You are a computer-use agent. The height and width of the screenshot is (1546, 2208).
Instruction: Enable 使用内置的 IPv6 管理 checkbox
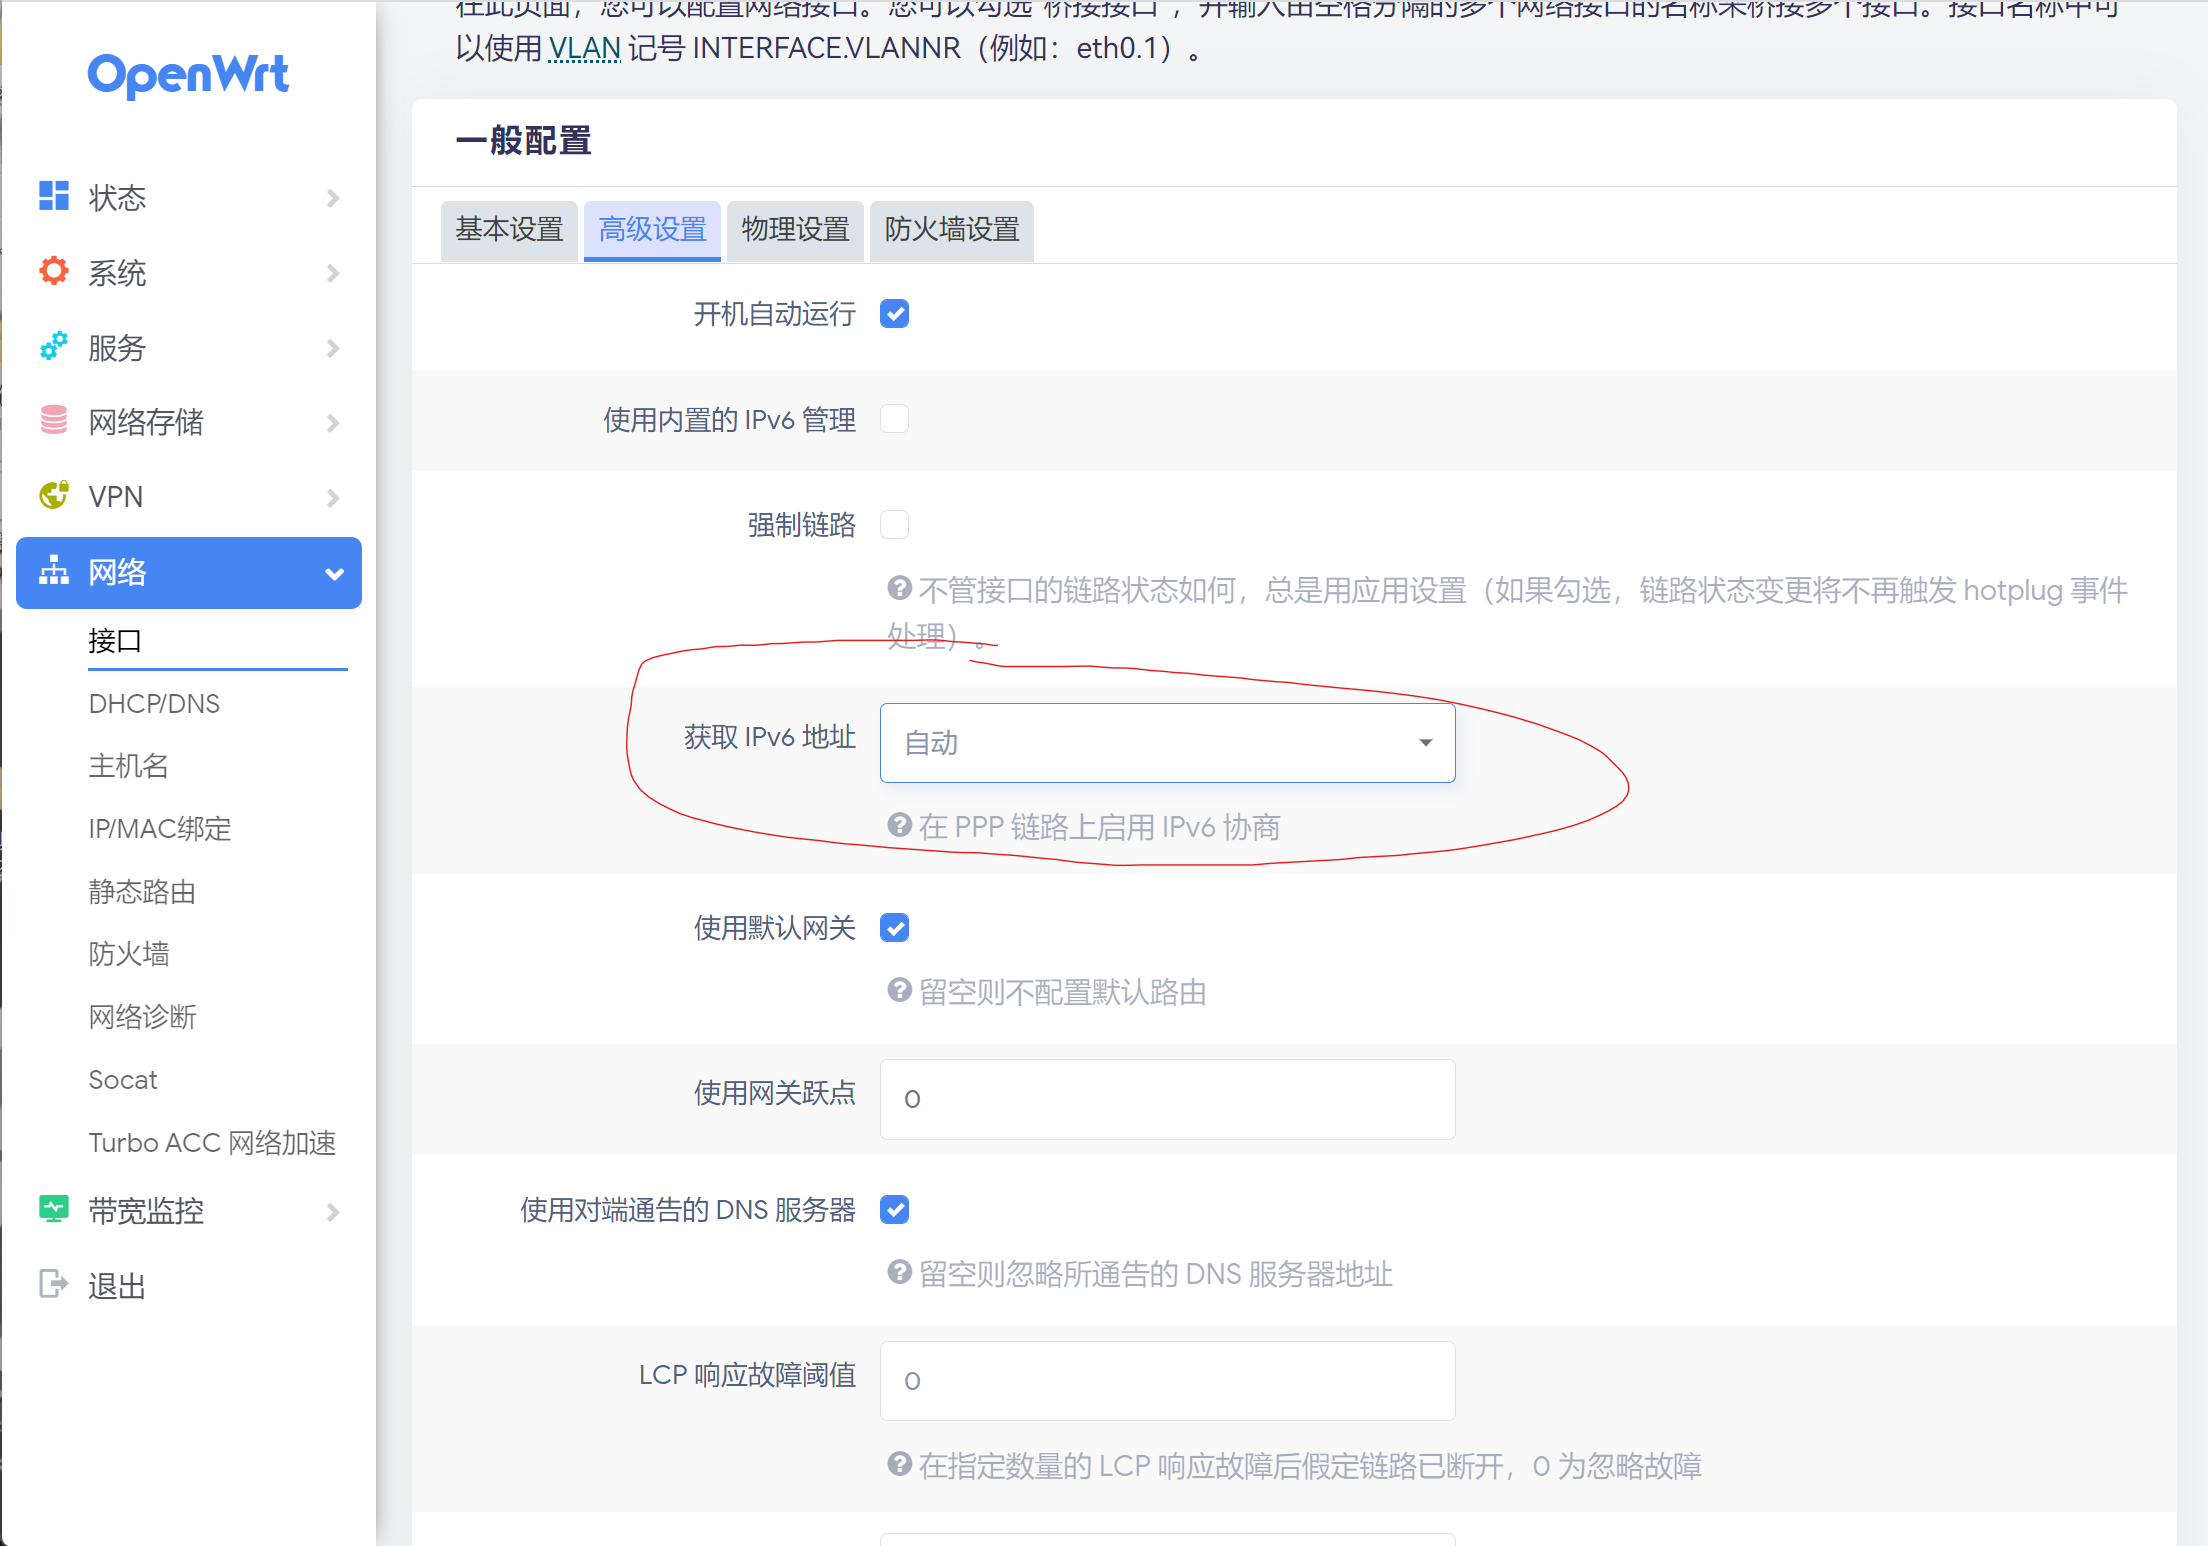[x=894, y=419]
